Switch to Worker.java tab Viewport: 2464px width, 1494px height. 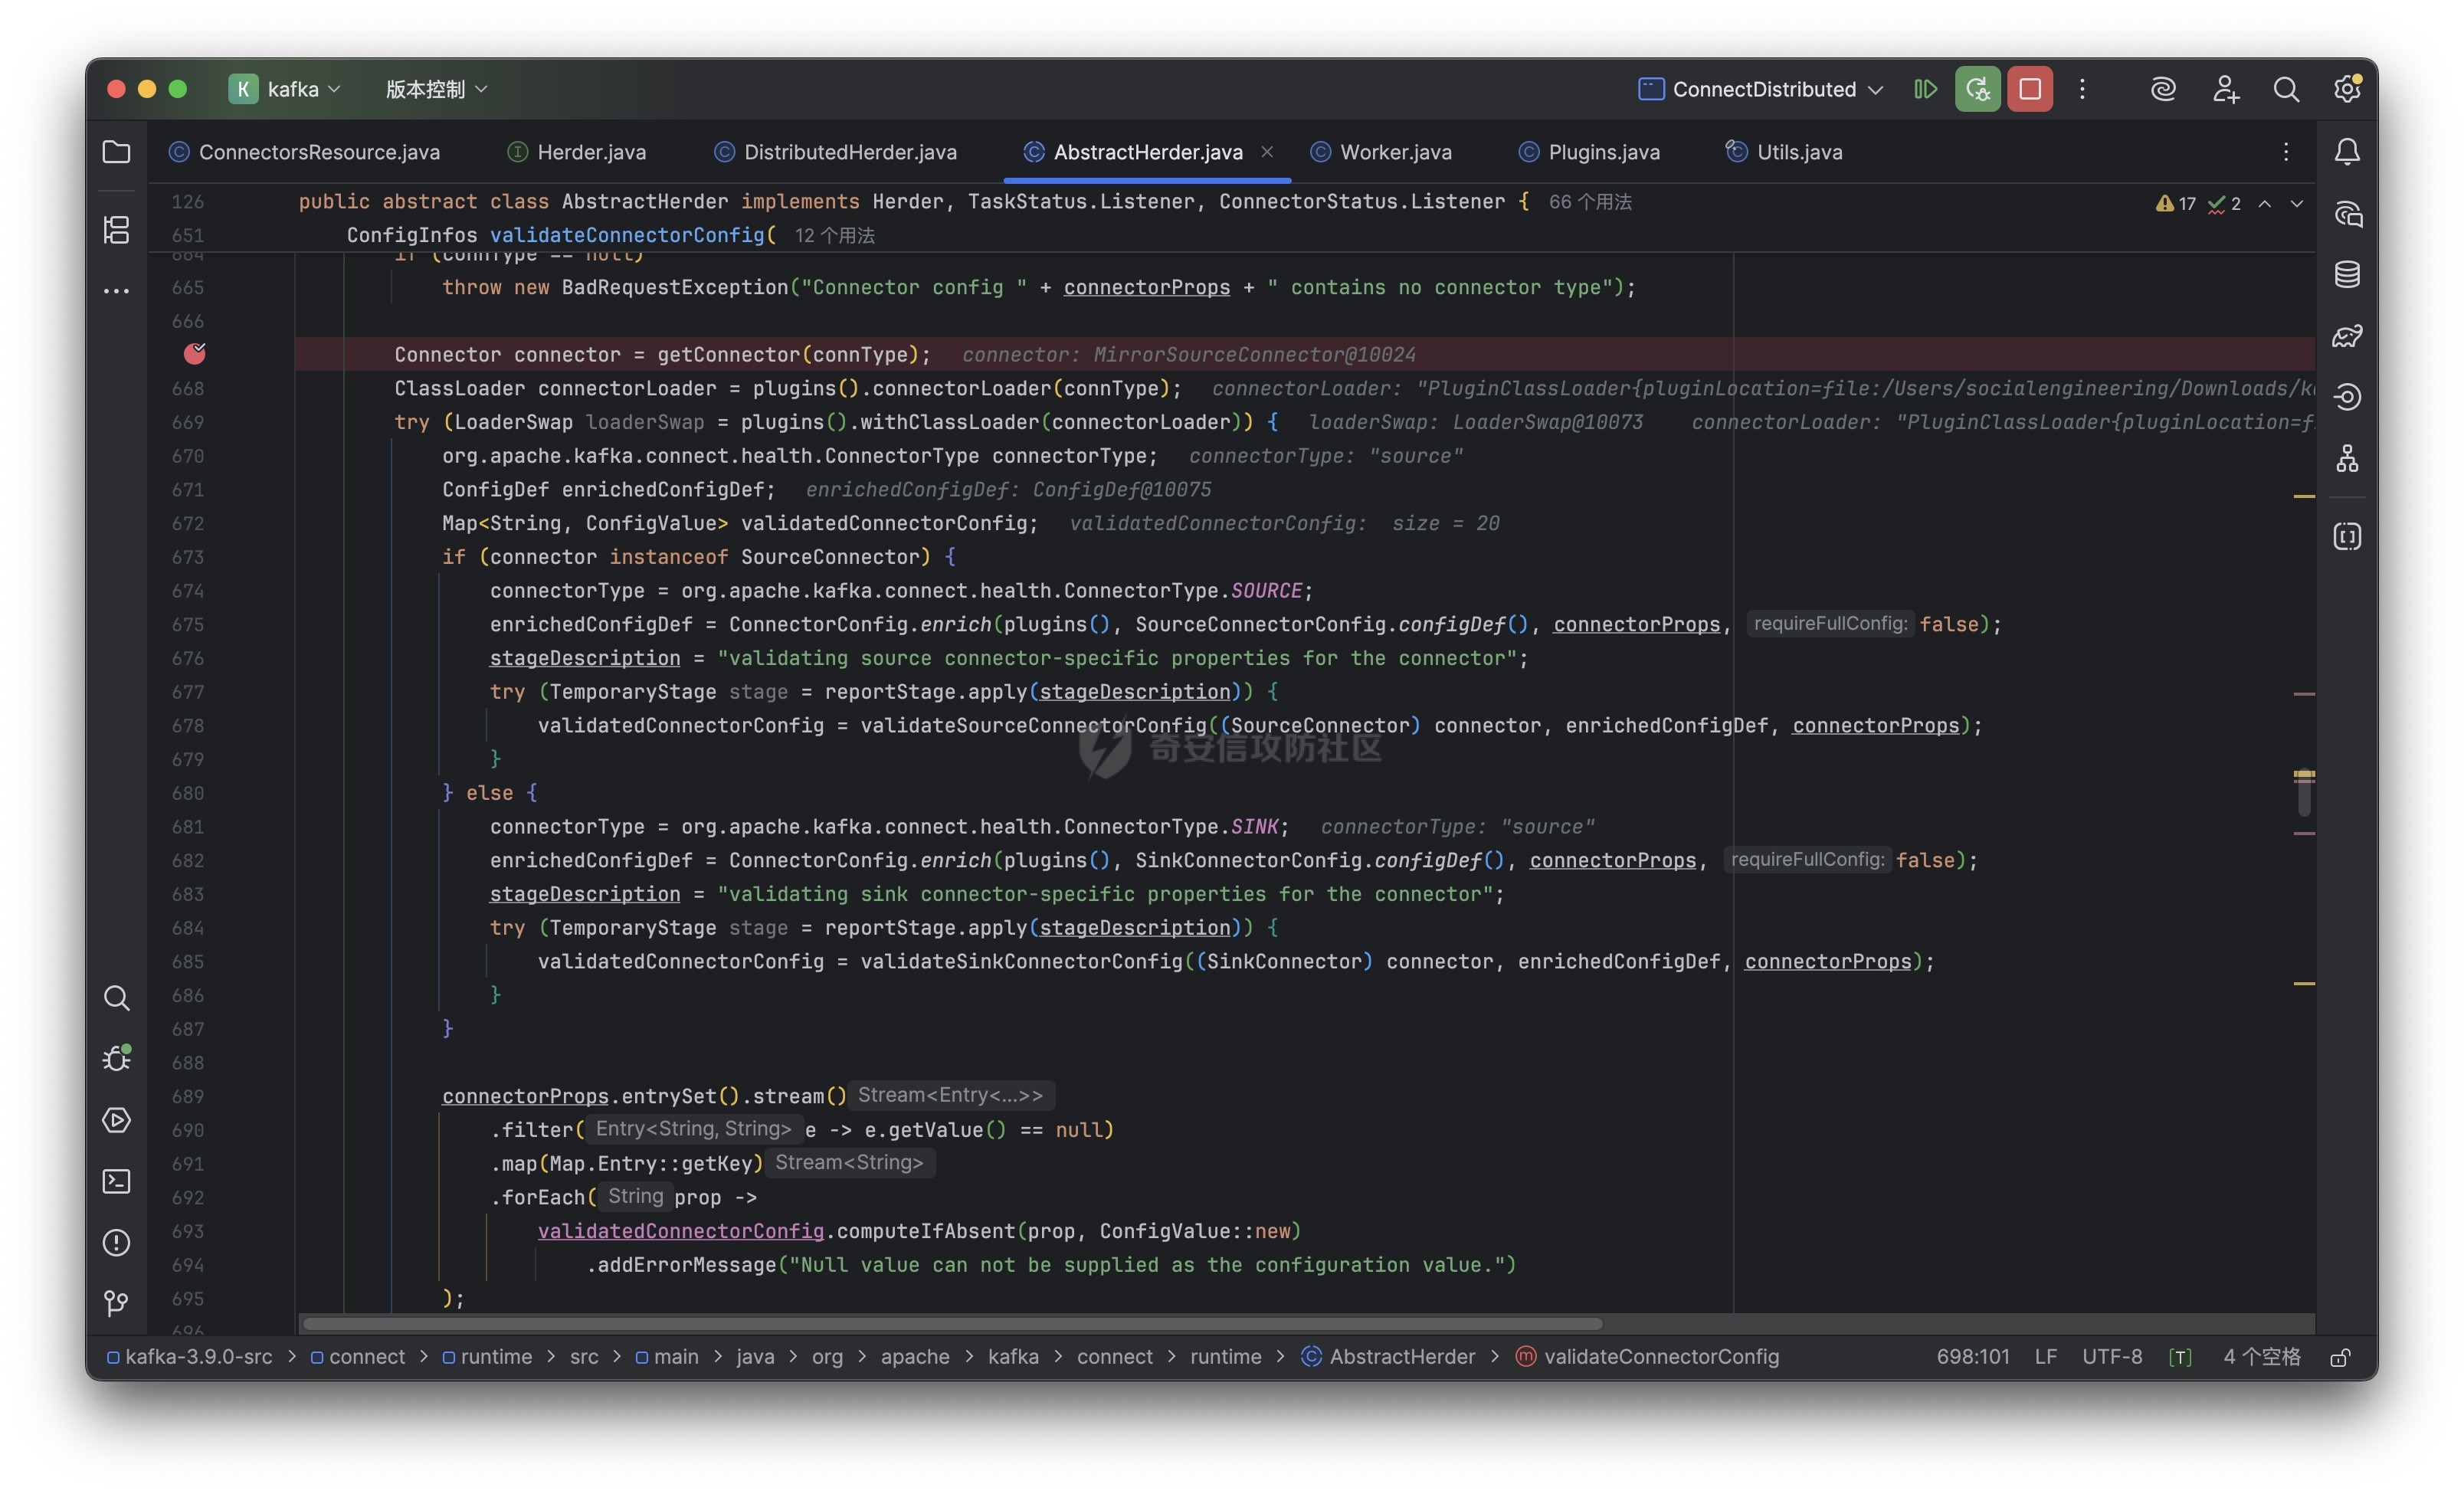pyautogui.click(x=1380, y=152)
